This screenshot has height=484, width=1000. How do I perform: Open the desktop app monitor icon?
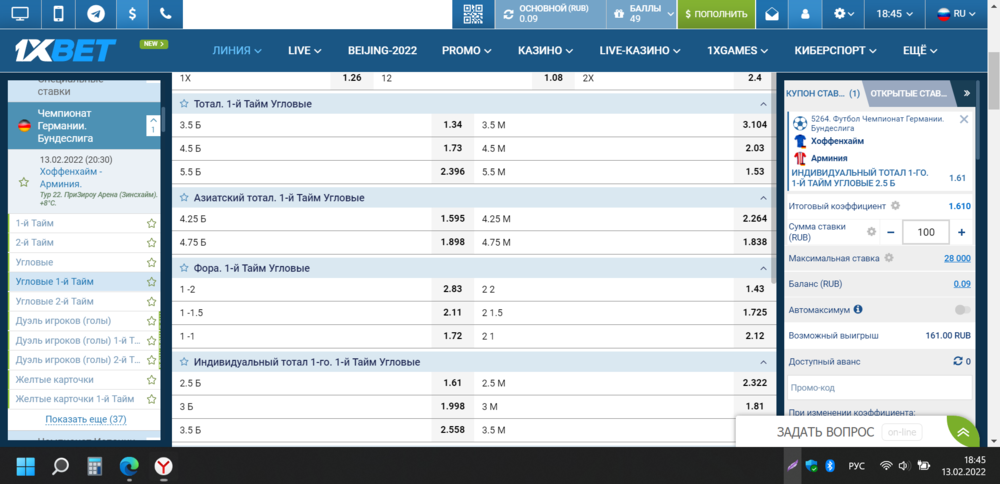[x=20, y=14]
